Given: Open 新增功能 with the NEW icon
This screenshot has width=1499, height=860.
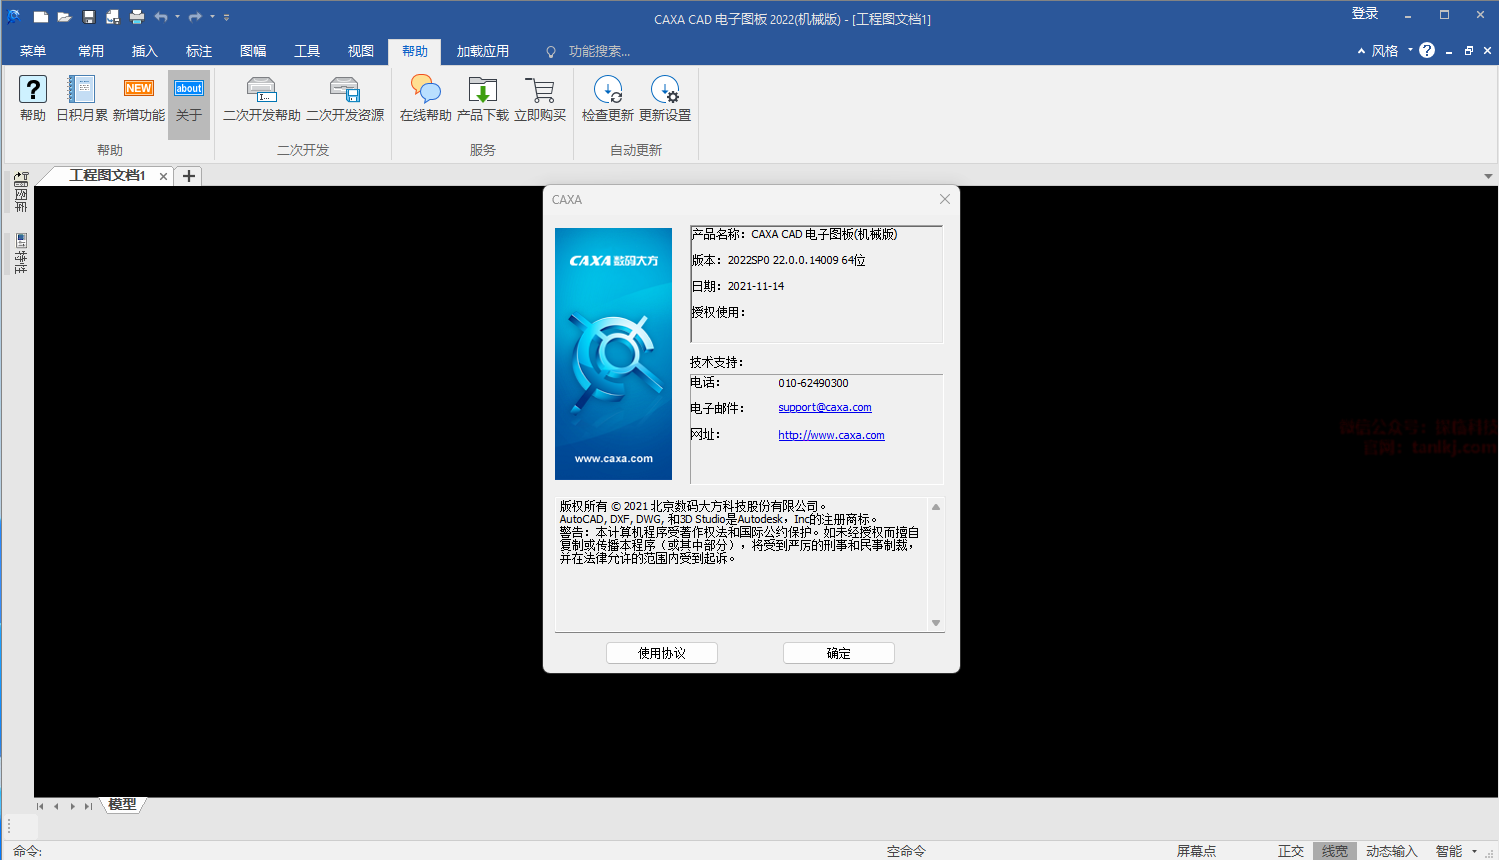Looking at the screenshot, I should coord(139,91).
